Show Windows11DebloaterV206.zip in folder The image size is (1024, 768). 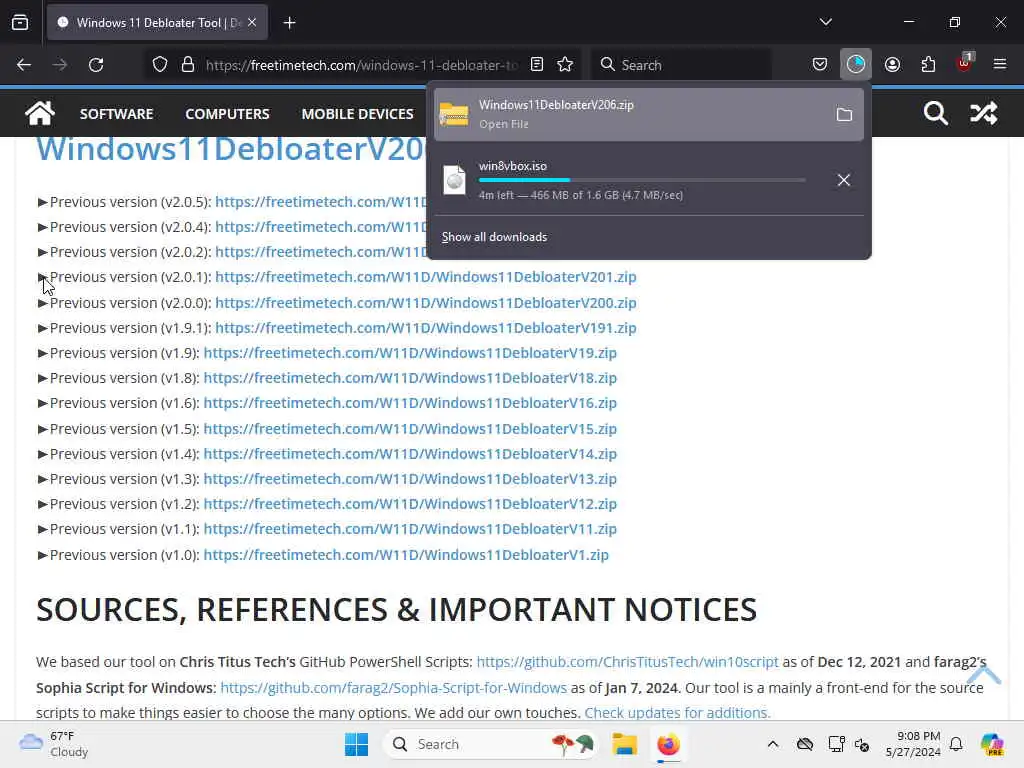(x=844, y=115)
